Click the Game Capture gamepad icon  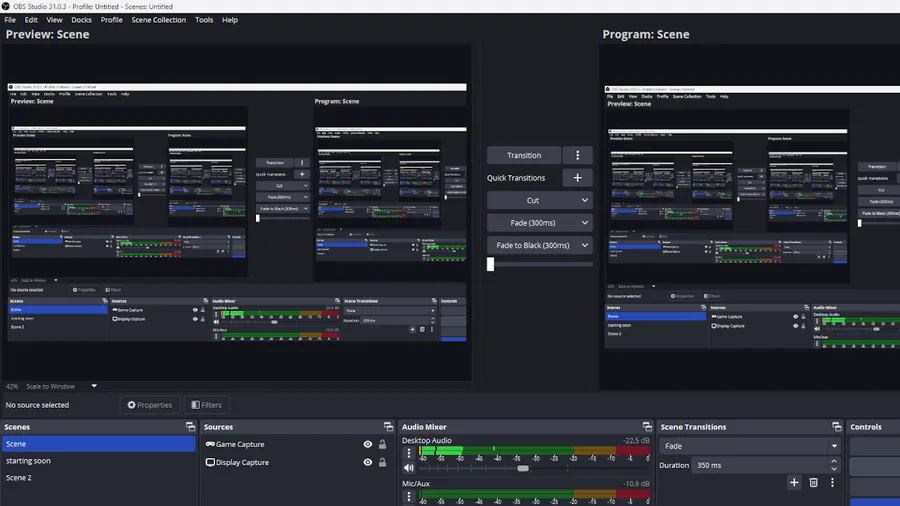coord(210,444)
